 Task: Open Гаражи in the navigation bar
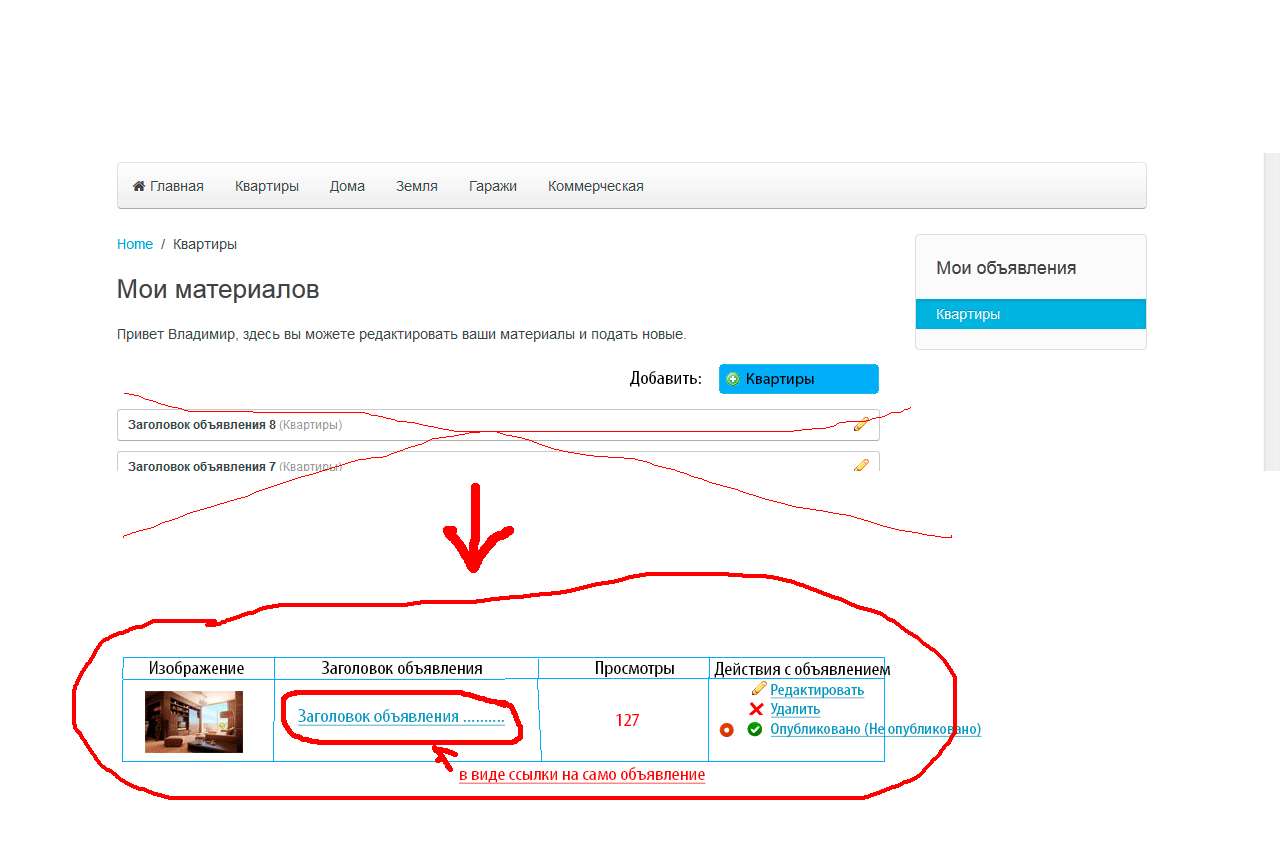(493, 186)
